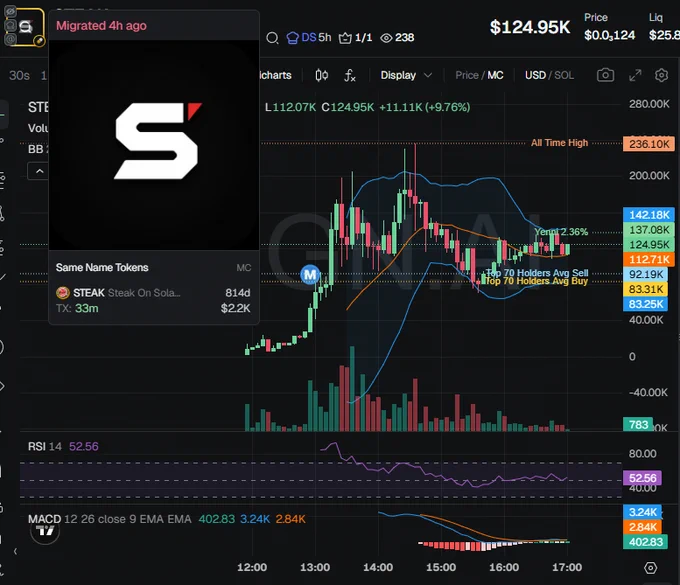Click the 236.10K orange price tag
The image size is (680, 585).
tap(649, 144)
